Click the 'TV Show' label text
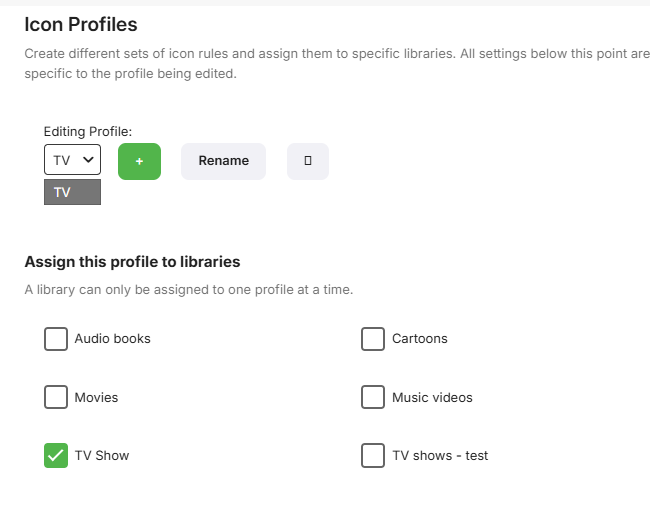The width and height of the screenshot is (650, 524). [x=102, y=455]
